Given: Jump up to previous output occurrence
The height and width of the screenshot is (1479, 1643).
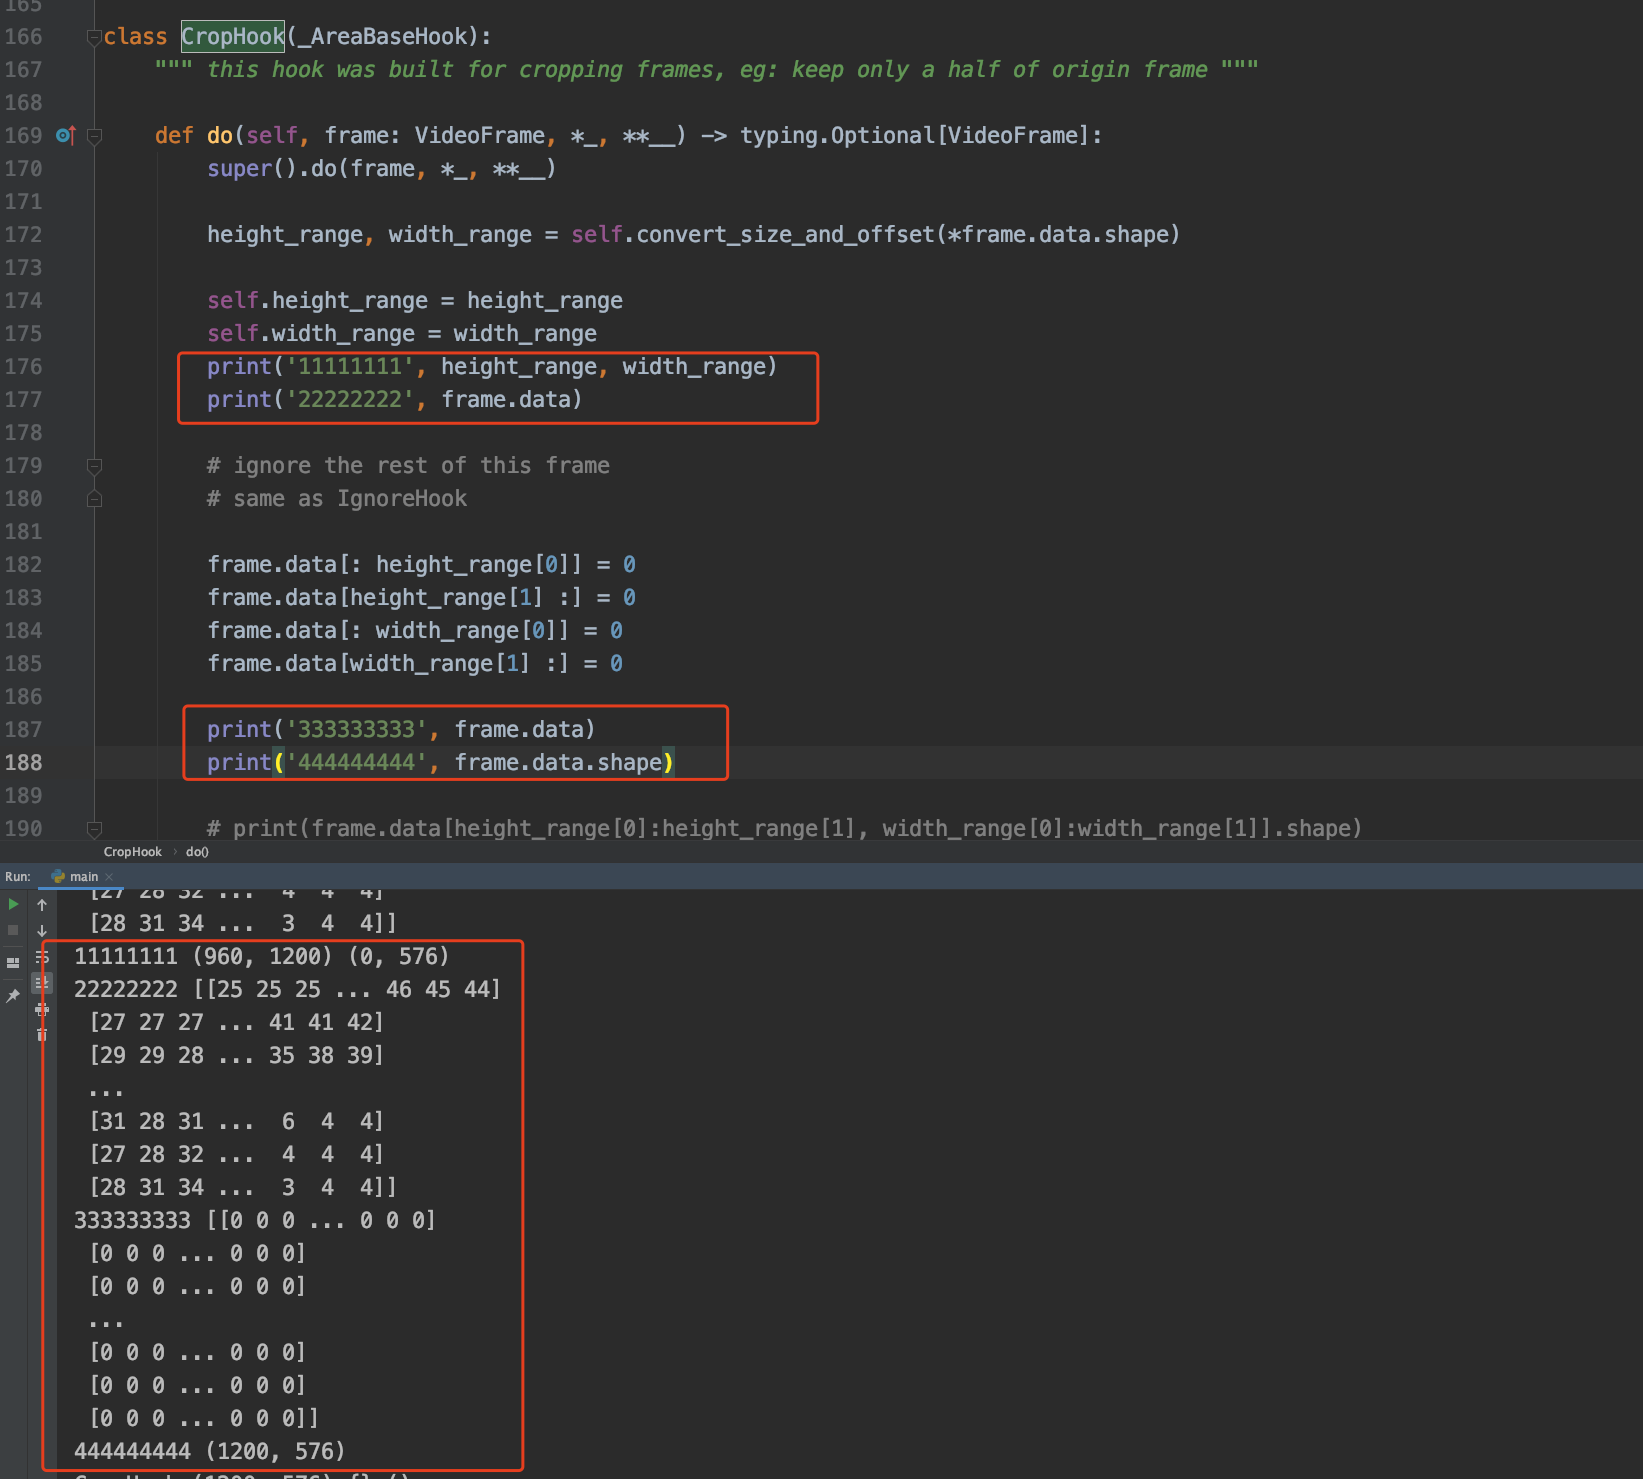Looking at the screenshot, I should pos(42,904).
